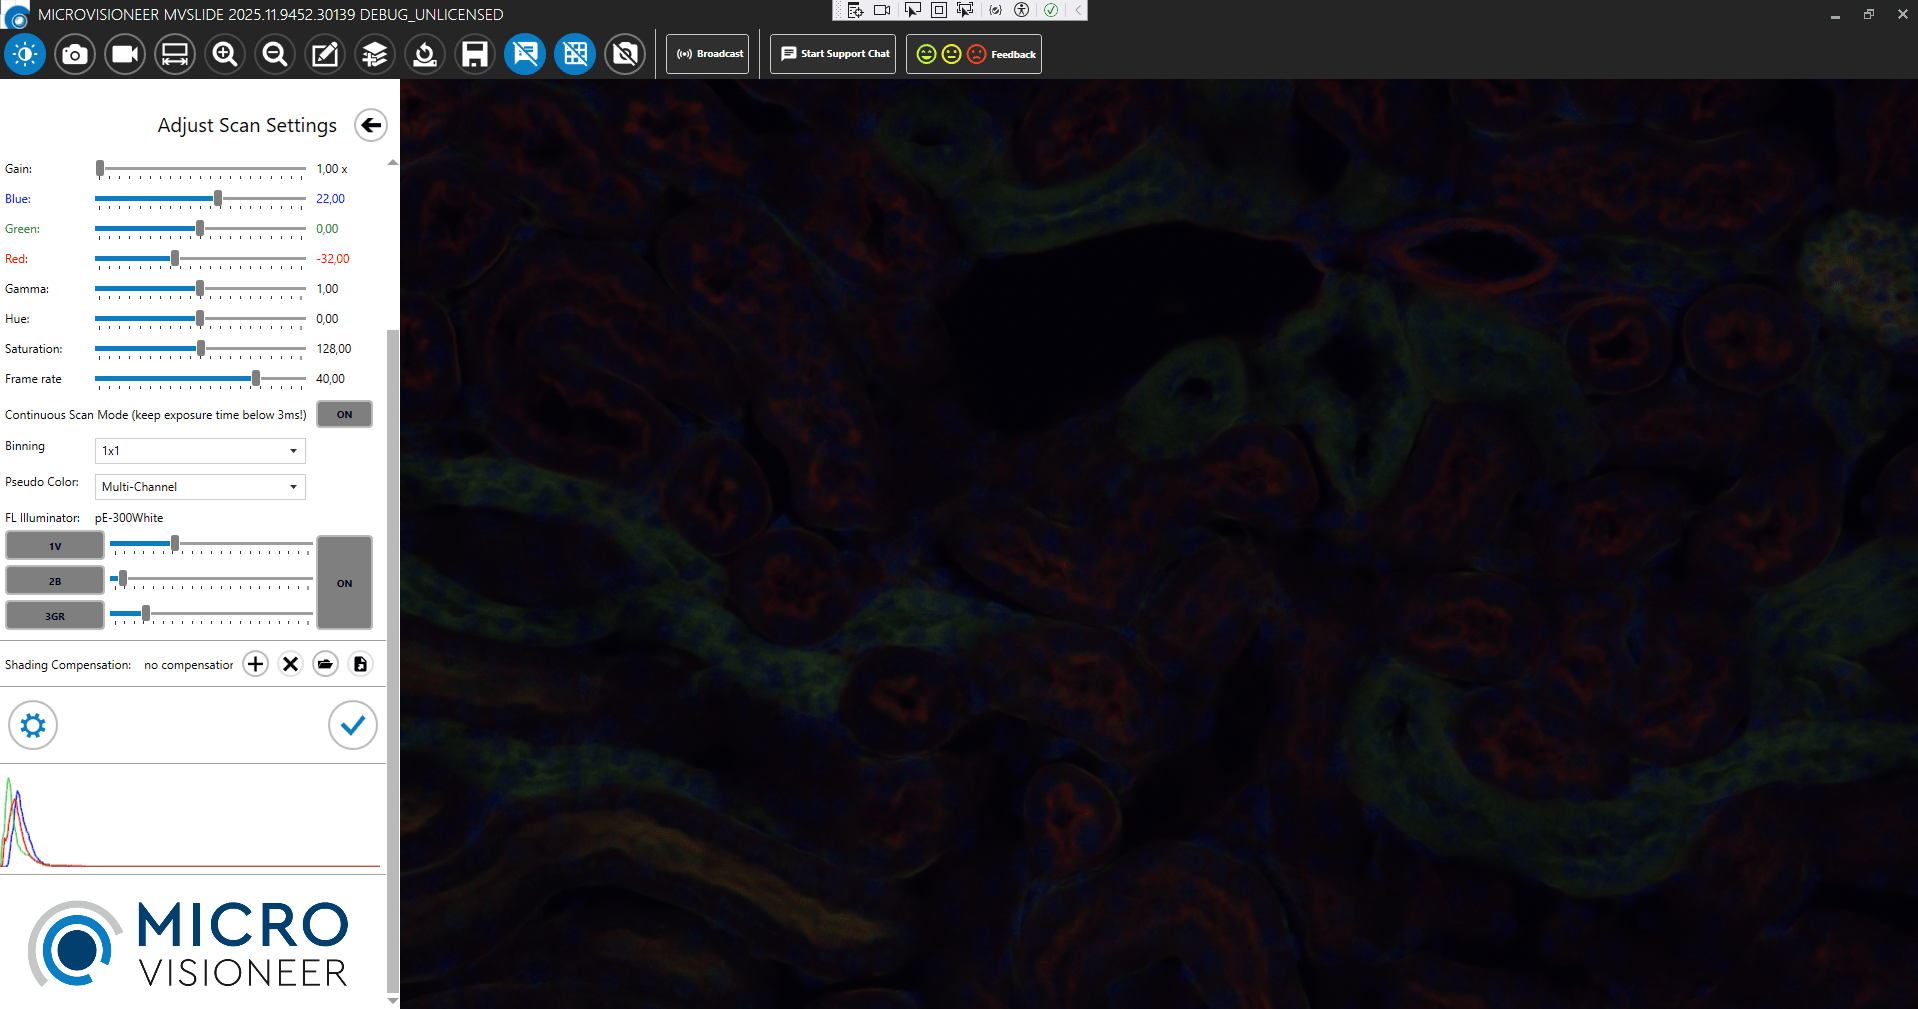The image size is (1918, 1009).
Task: Open scan settings with the brightness icon
Action: click(x=24, y=54)
